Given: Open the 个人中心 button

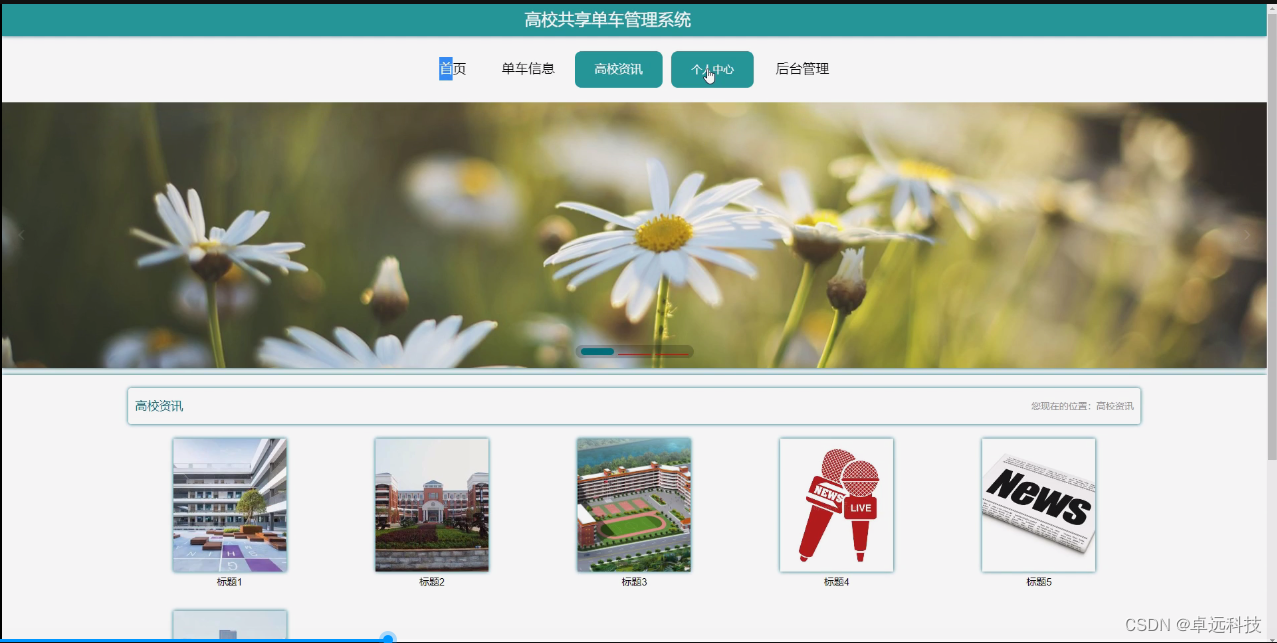Looking at the screenshot, I should click(x=711, y=69).
